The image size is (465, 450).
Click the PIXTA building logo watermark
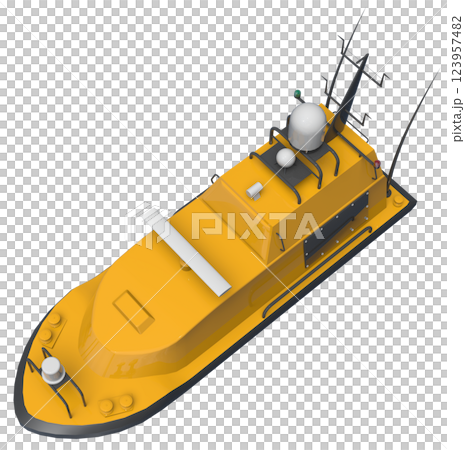[147, 225]
